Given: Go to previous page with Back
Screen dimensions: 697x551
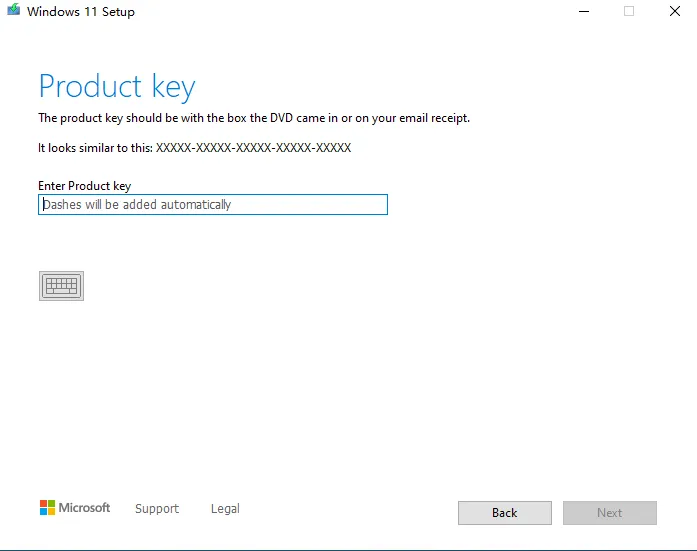Looking at the screenshot, I should [x=505, y=513].
